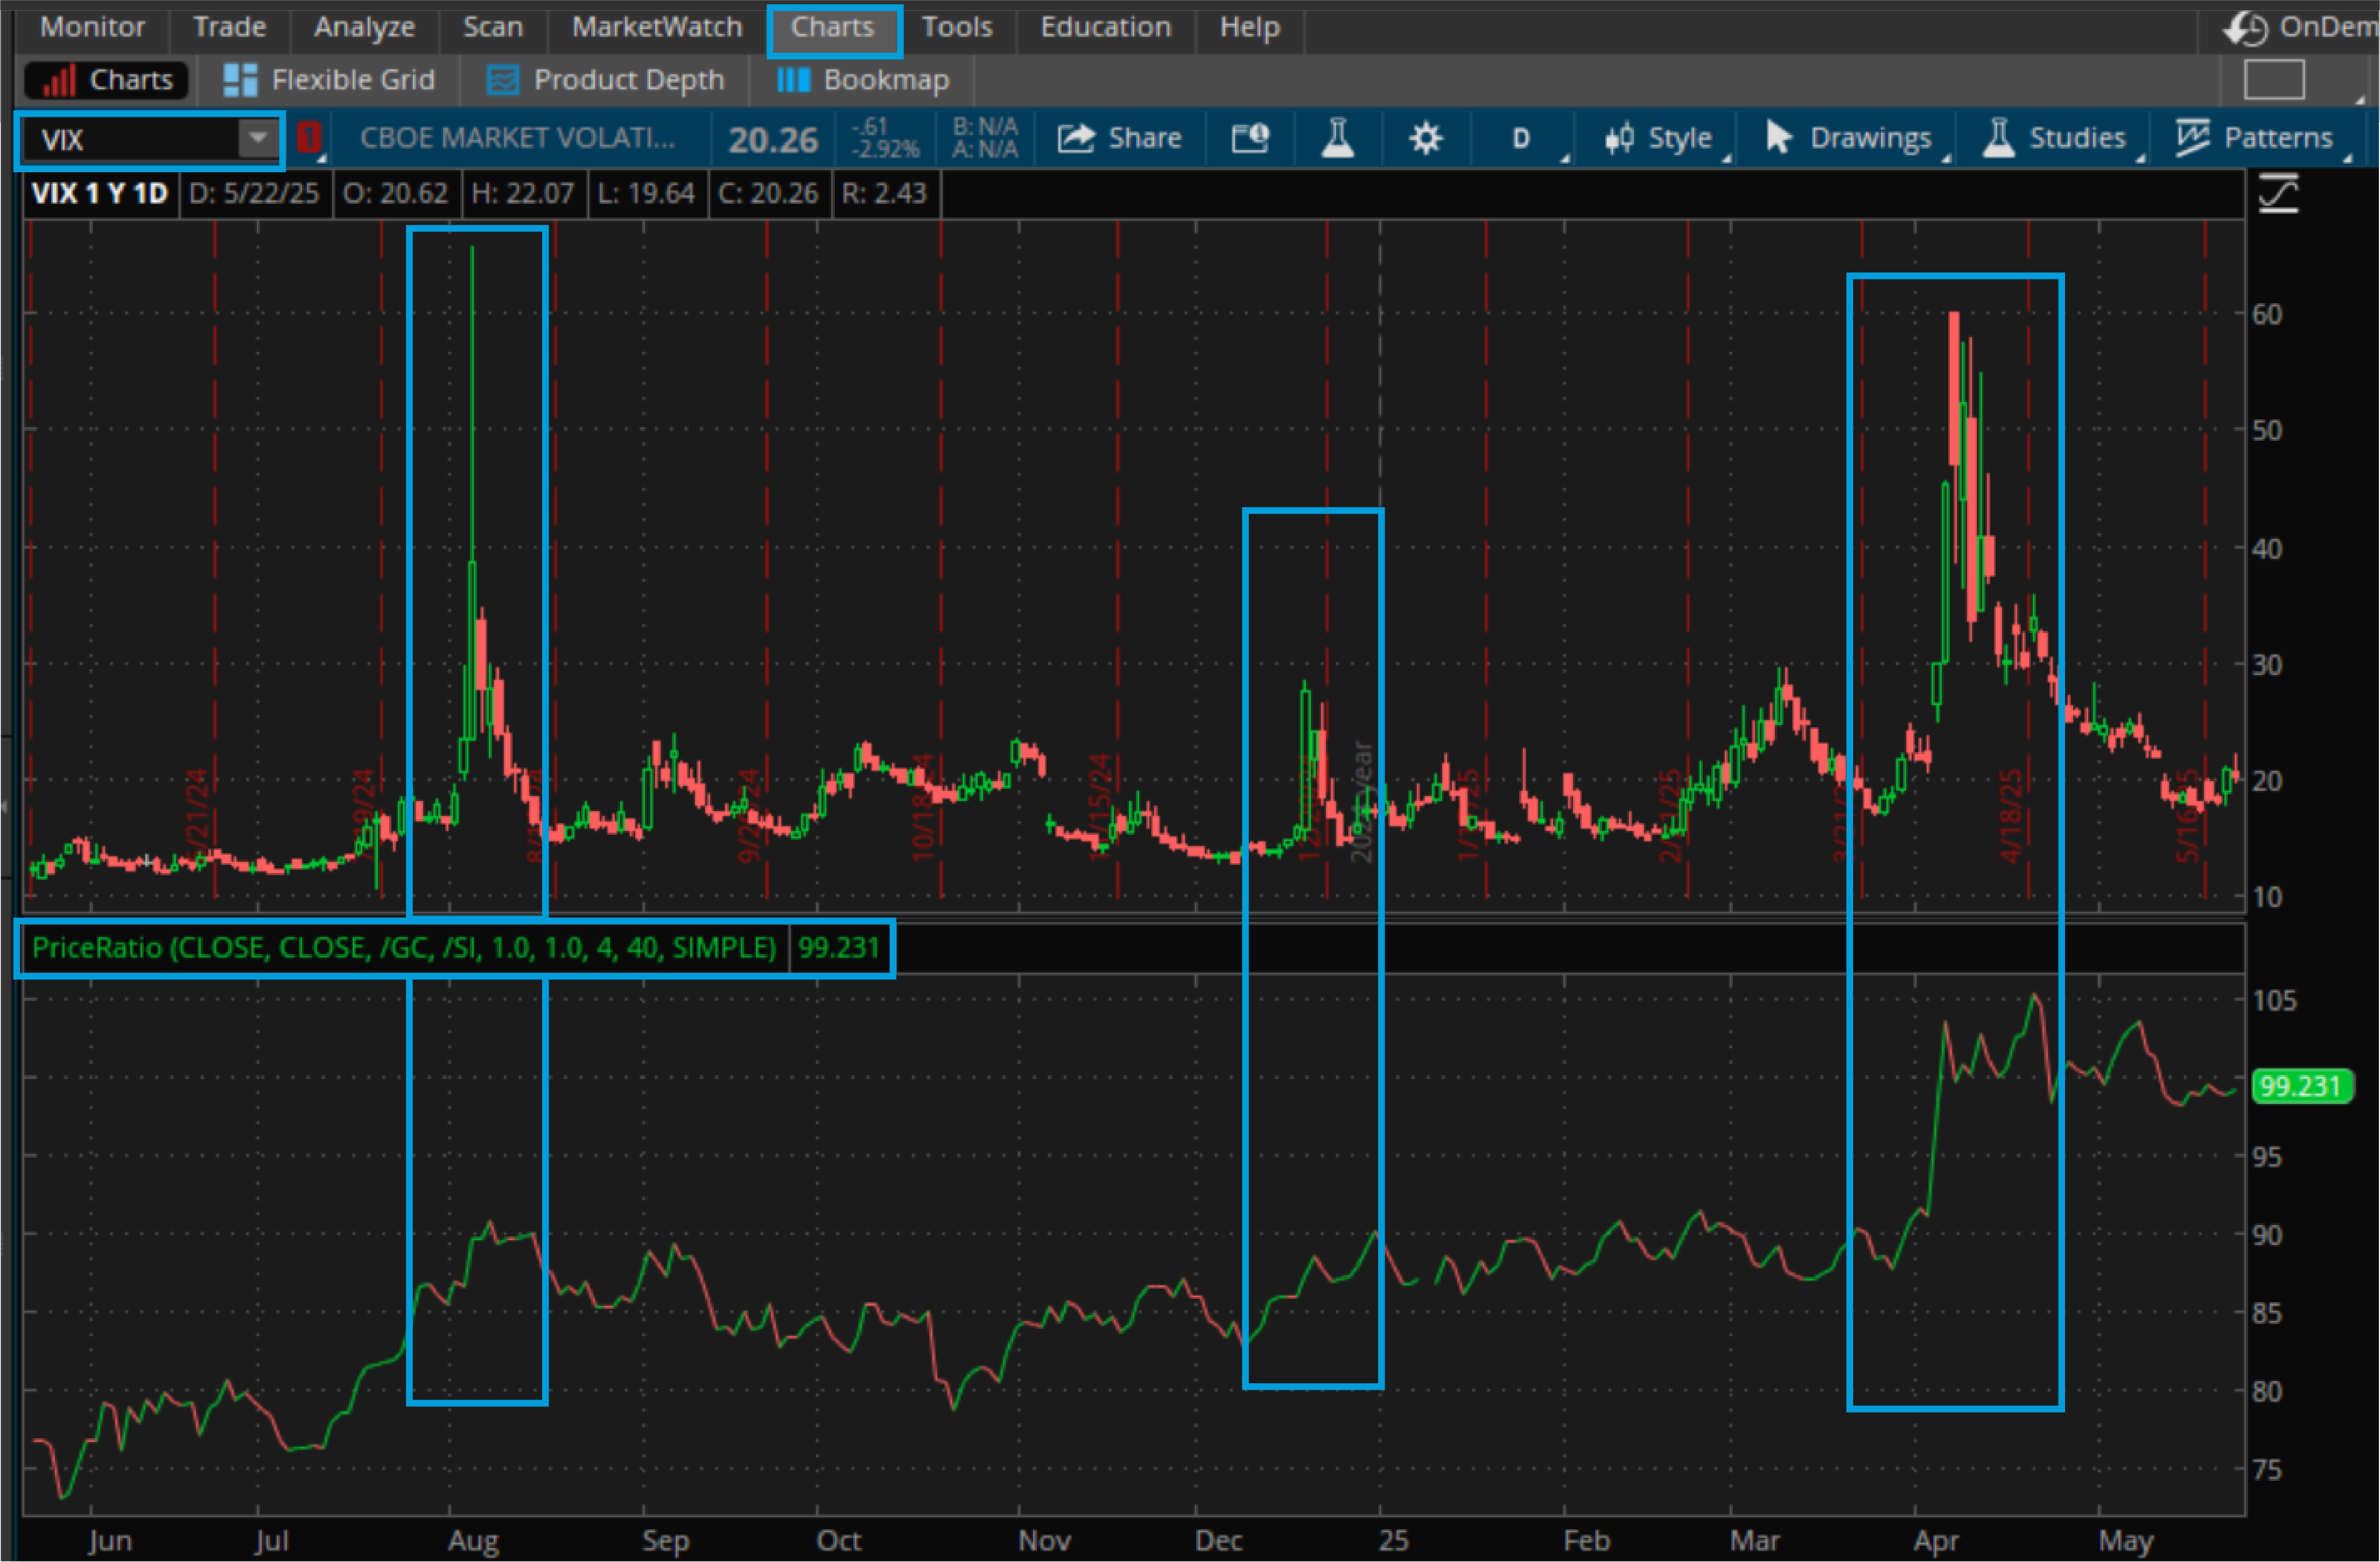Click the scale toggle icon above the price axis
Viewport: 2380px width, 1562px height.
[2278, 193]
